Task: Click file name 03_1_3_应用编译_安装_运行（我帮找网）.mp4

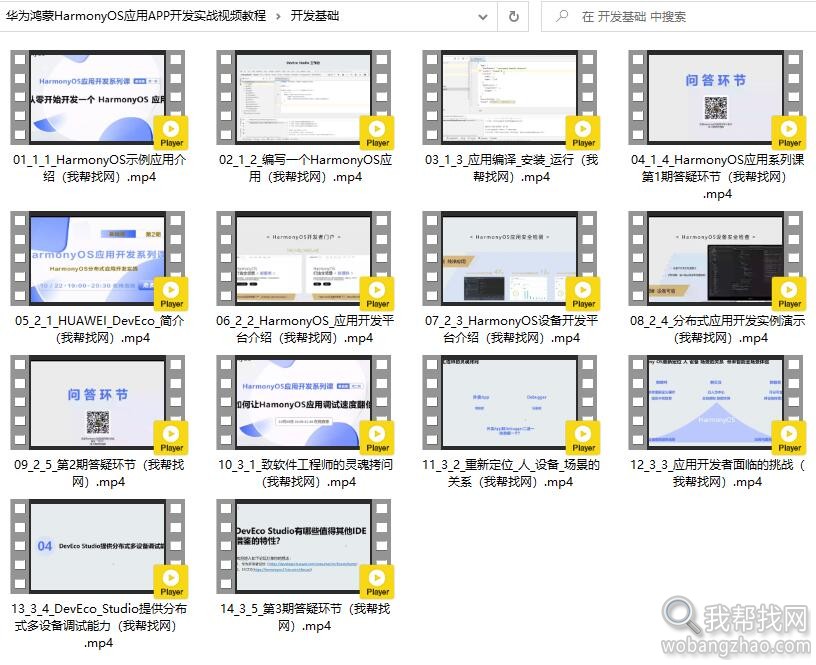Action: coord(511,168)
